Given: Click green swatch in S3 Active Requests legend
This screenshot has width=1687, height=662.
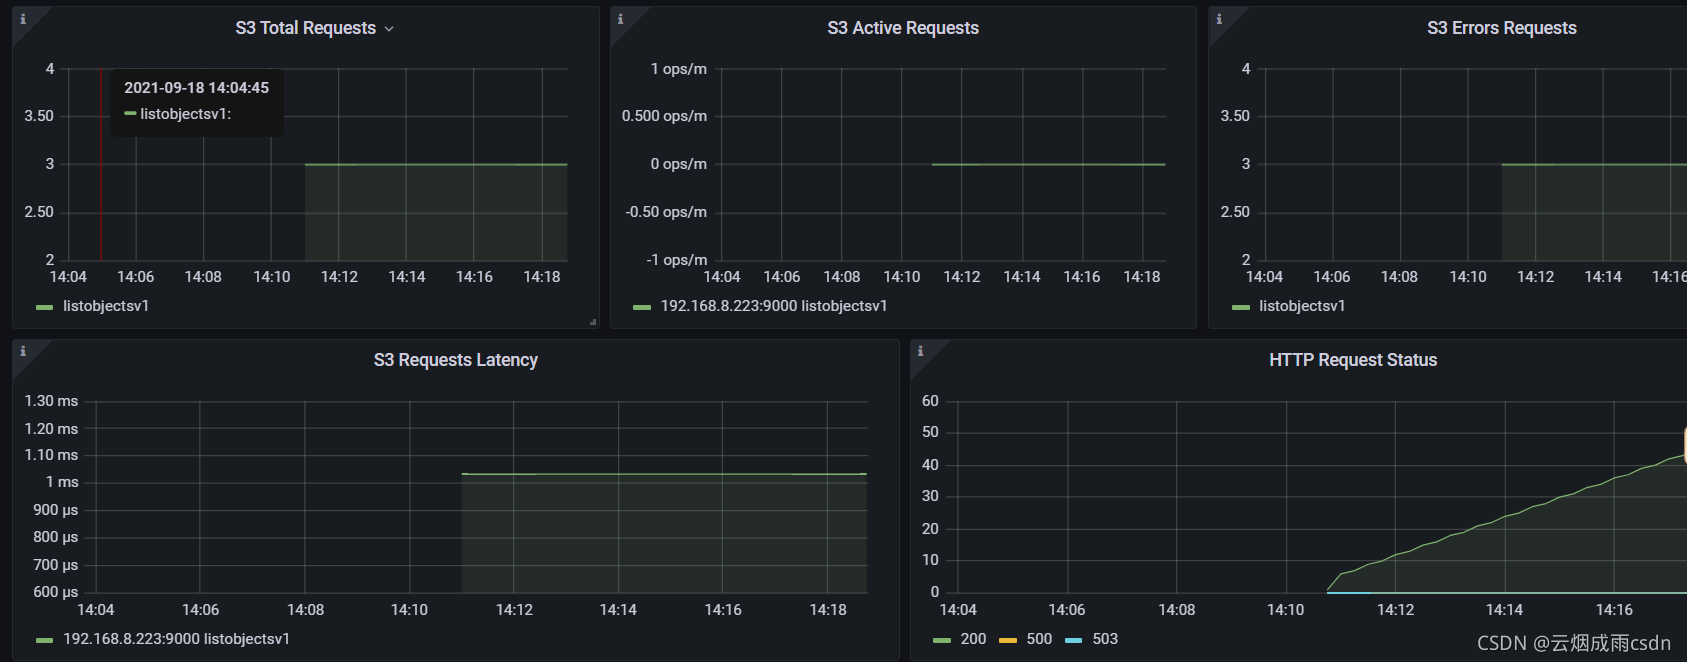Looking at the screenshot, I should (x=642, y=307).
